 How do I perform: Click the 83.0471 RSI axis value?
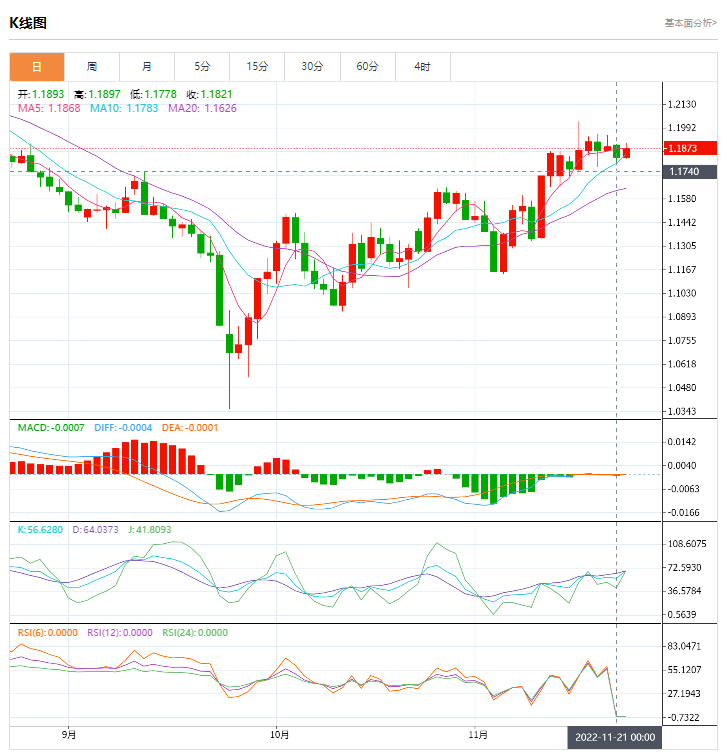[684, 646]
